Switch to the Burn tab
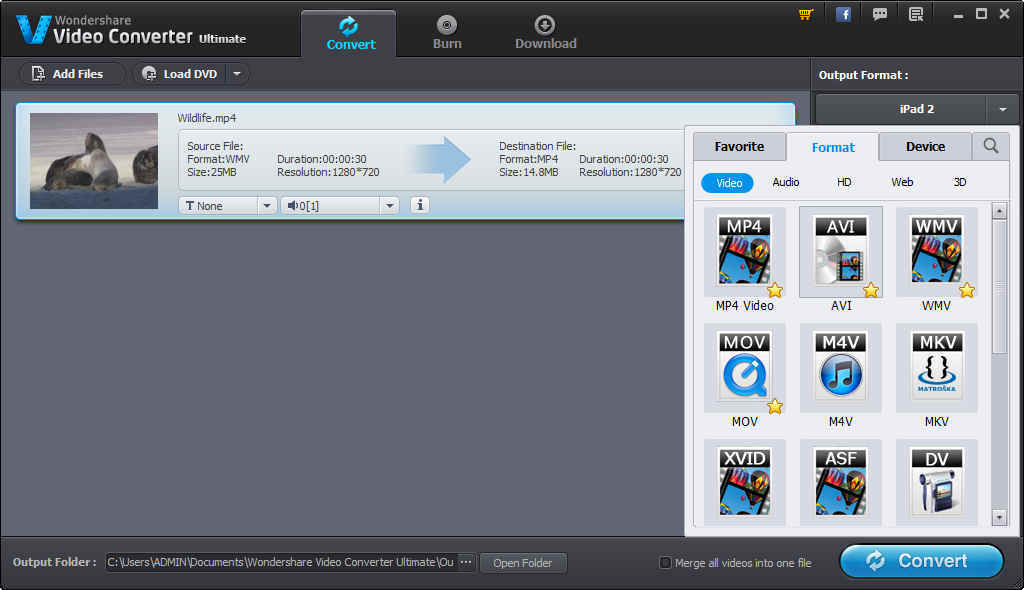Screen dimensions: 1024x590 click(446, 31)
